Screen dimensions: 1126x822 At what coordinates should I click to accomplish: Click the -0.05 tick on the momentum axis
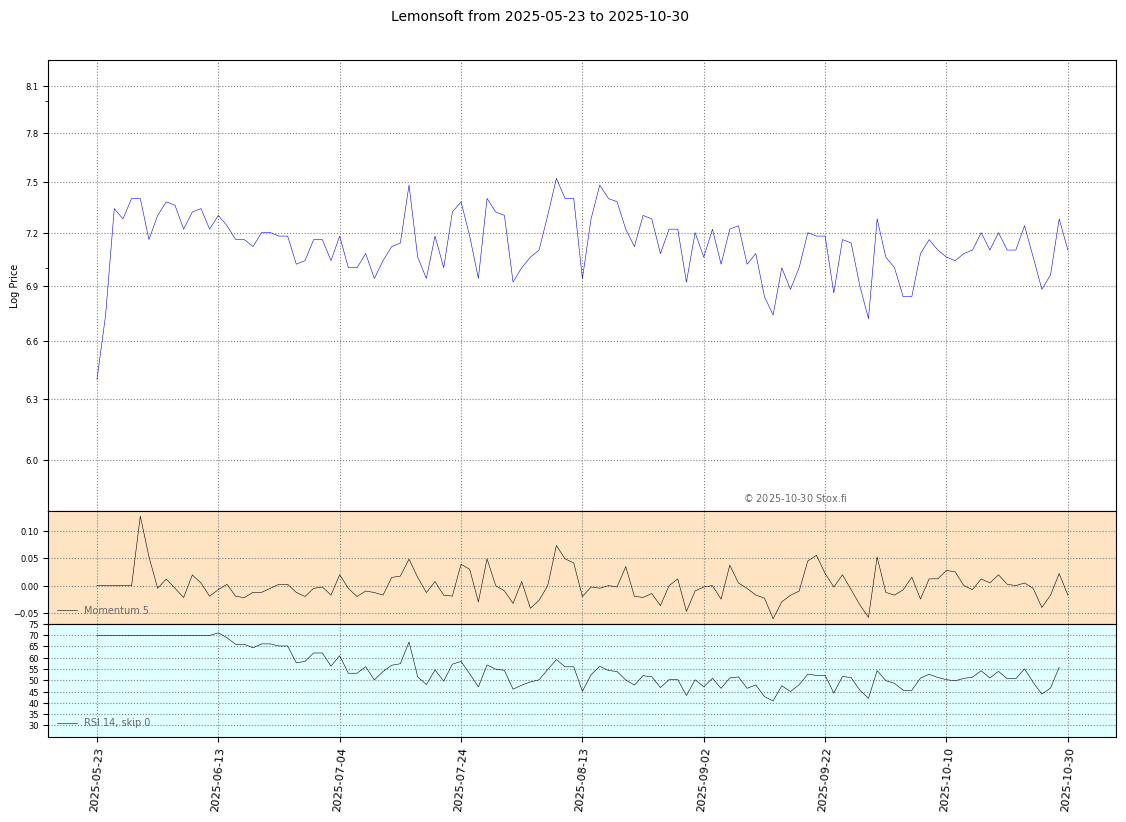click(27, 614)
